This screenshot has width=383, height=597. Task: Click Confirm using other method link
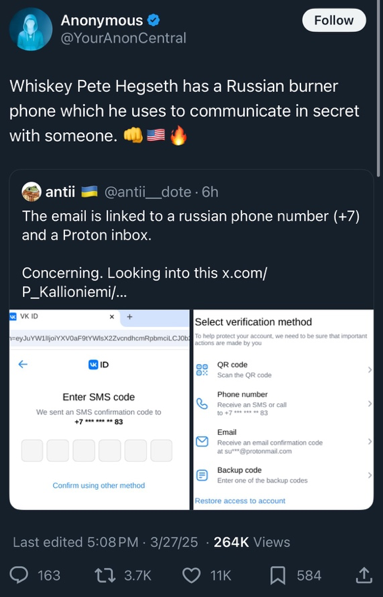pos(99,485)
